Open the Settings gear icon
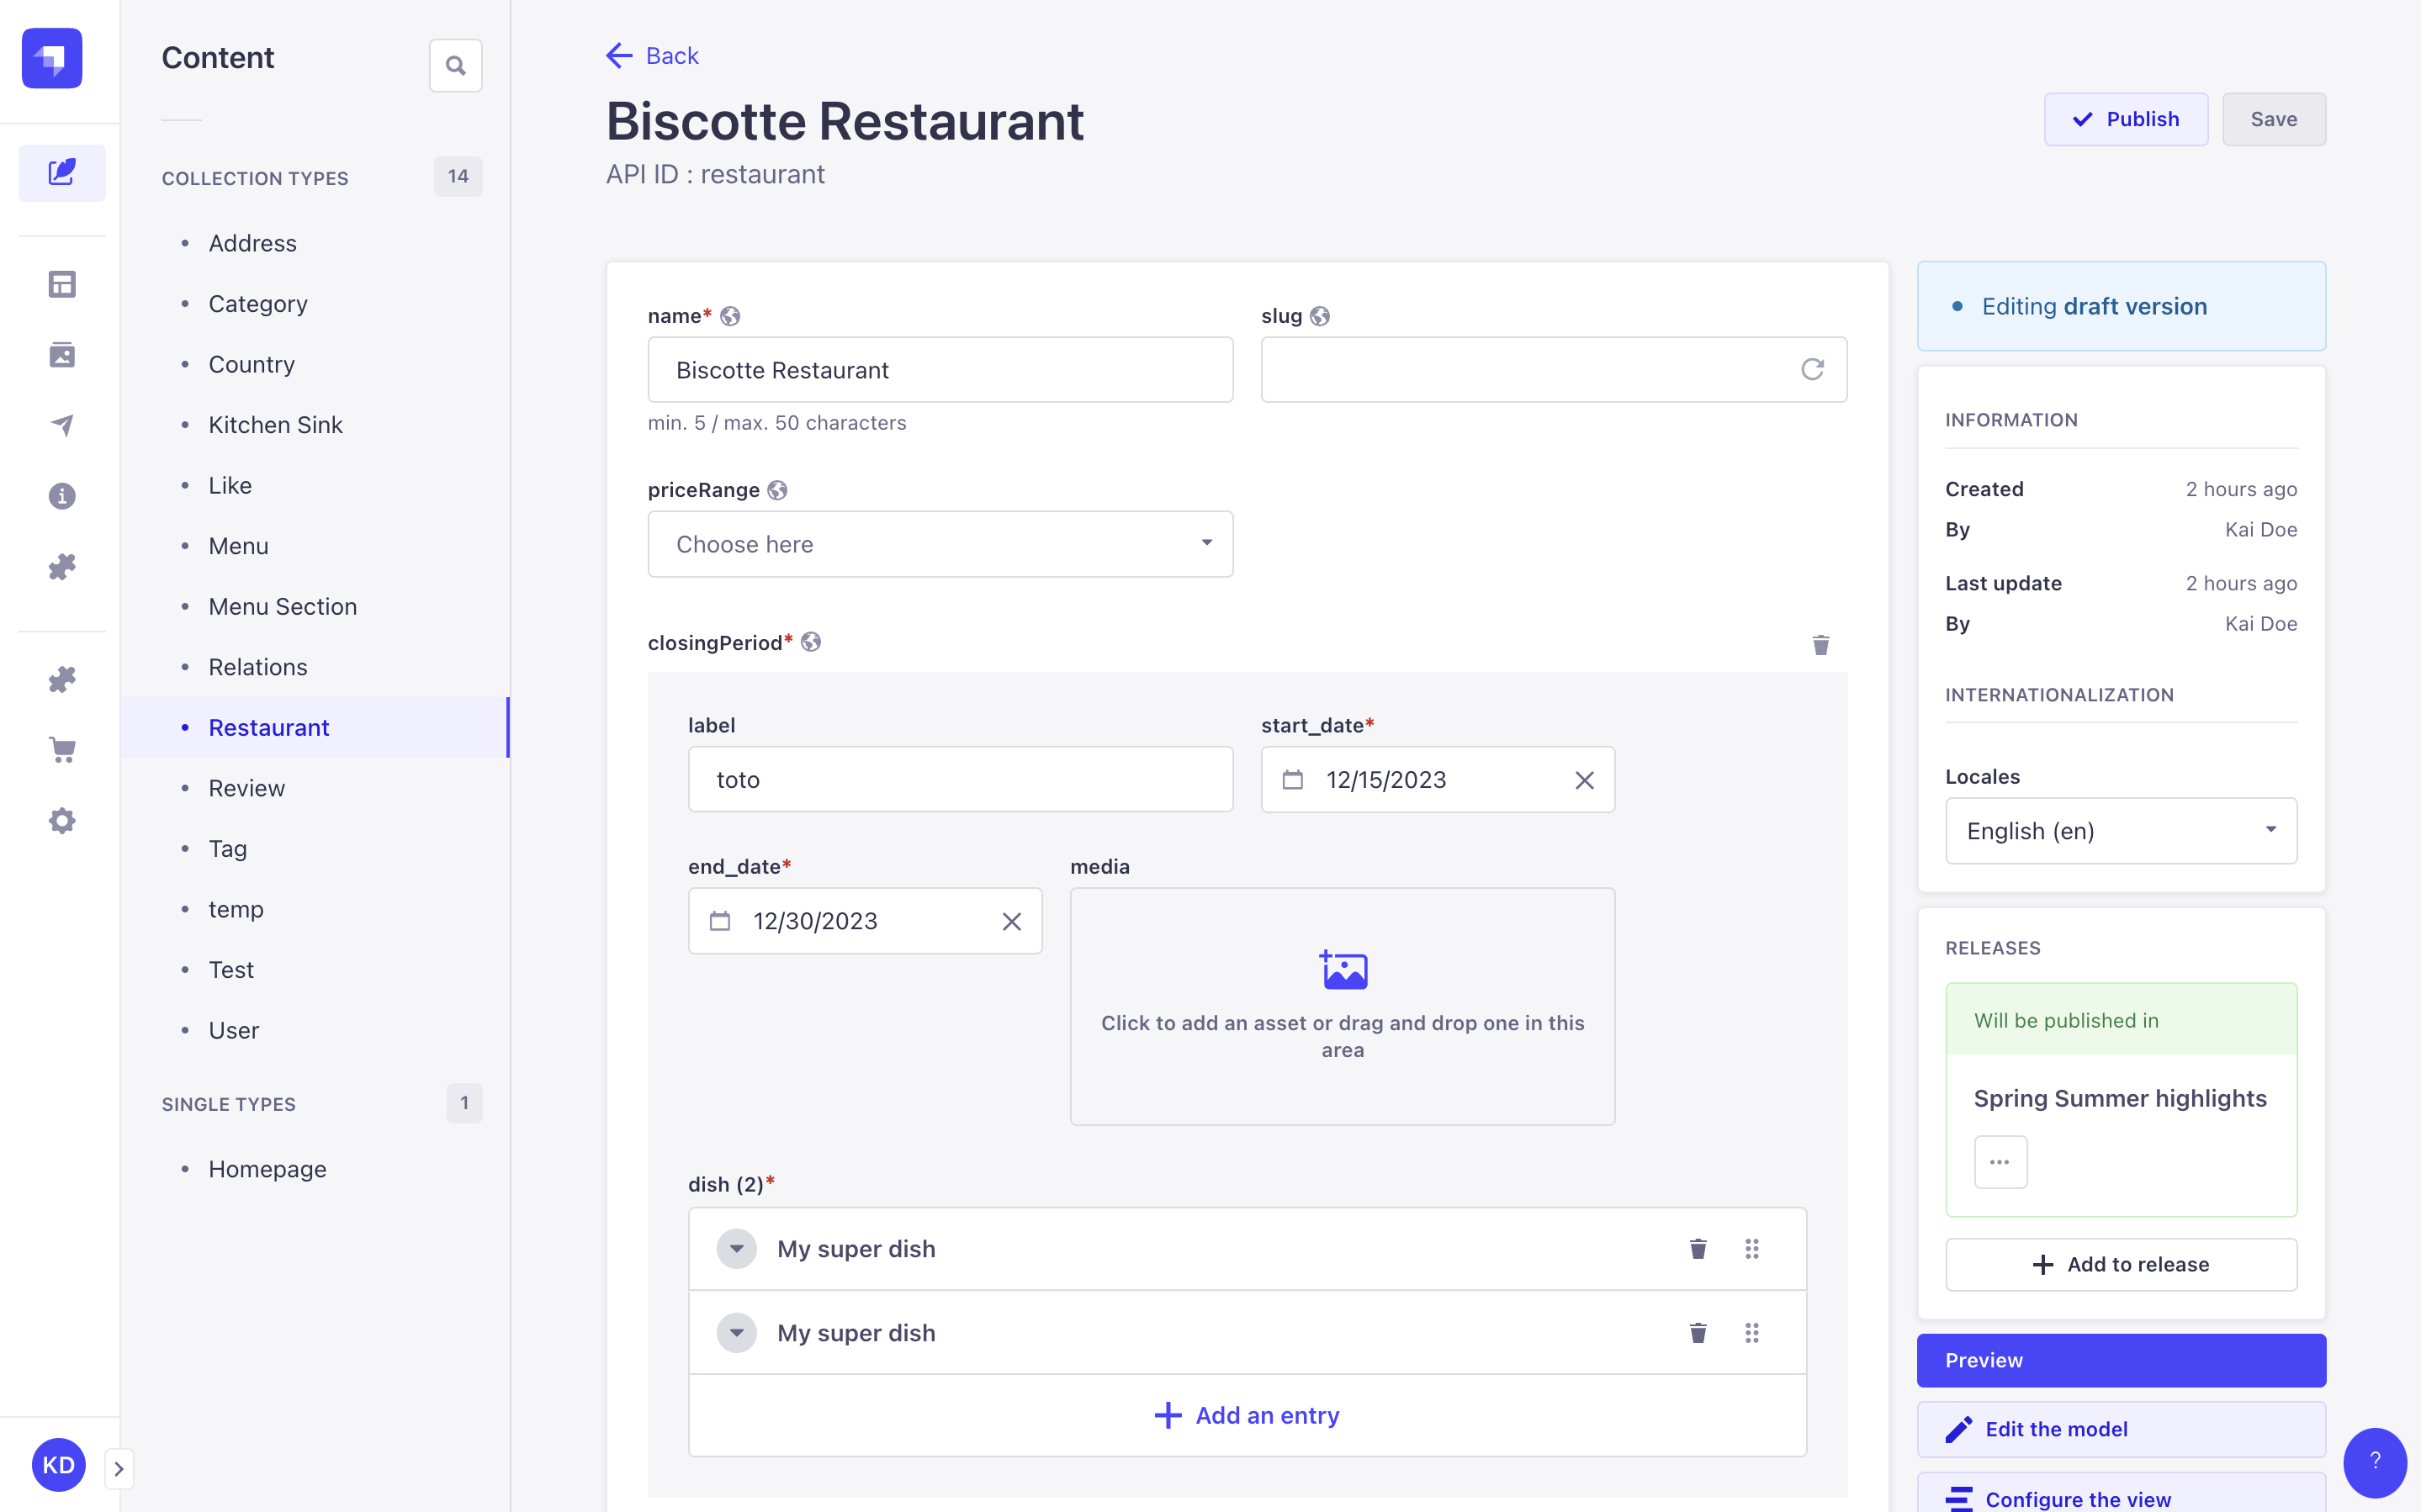 coord(62,820)
